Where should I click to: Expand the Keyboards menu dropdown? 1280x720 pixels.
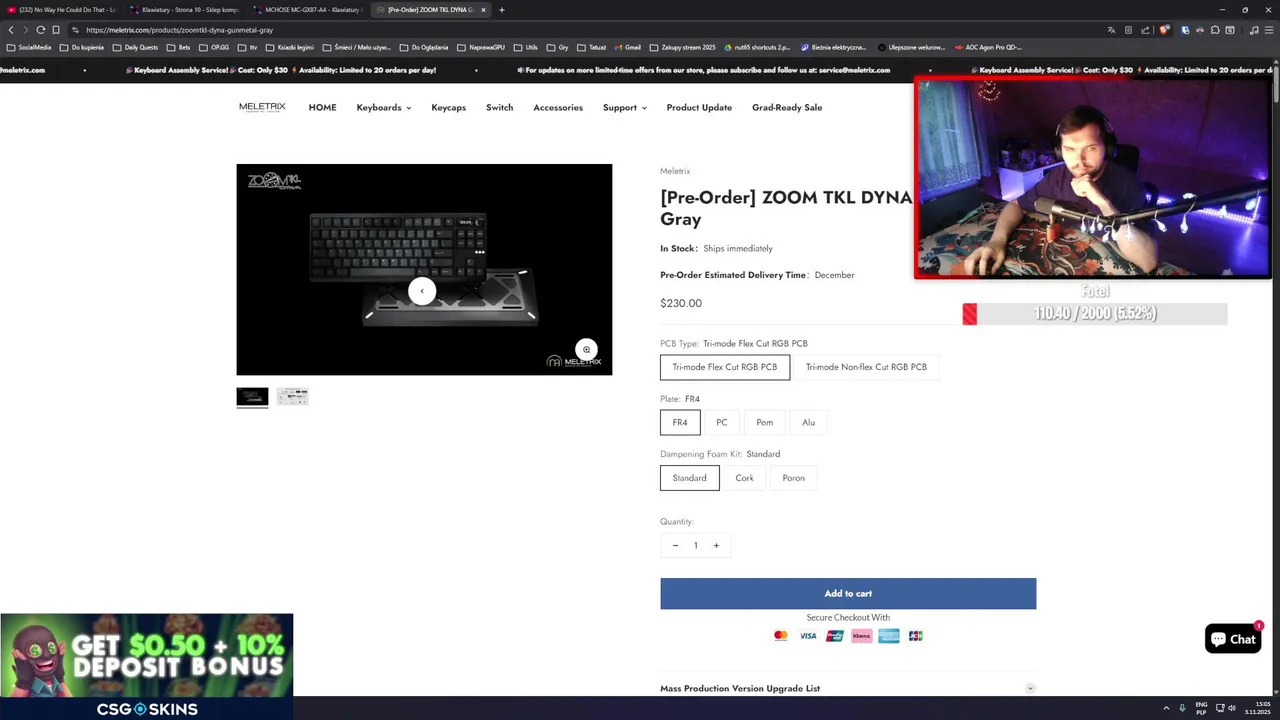click(384, 107)
